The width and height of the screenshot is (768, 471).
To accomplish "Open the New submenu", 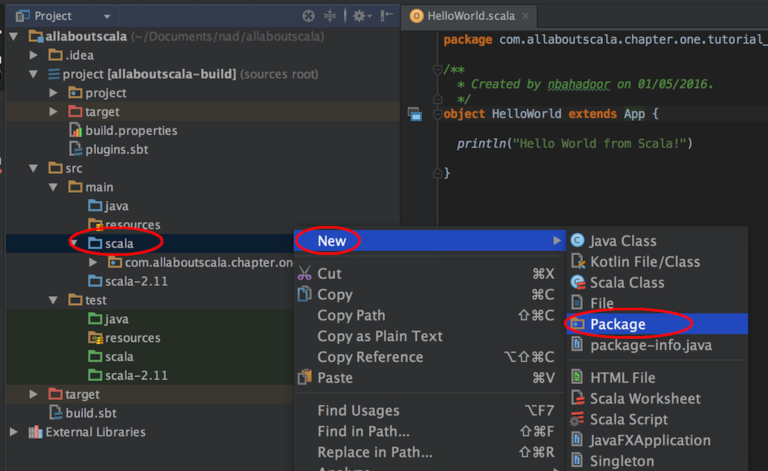I will 430,241.
